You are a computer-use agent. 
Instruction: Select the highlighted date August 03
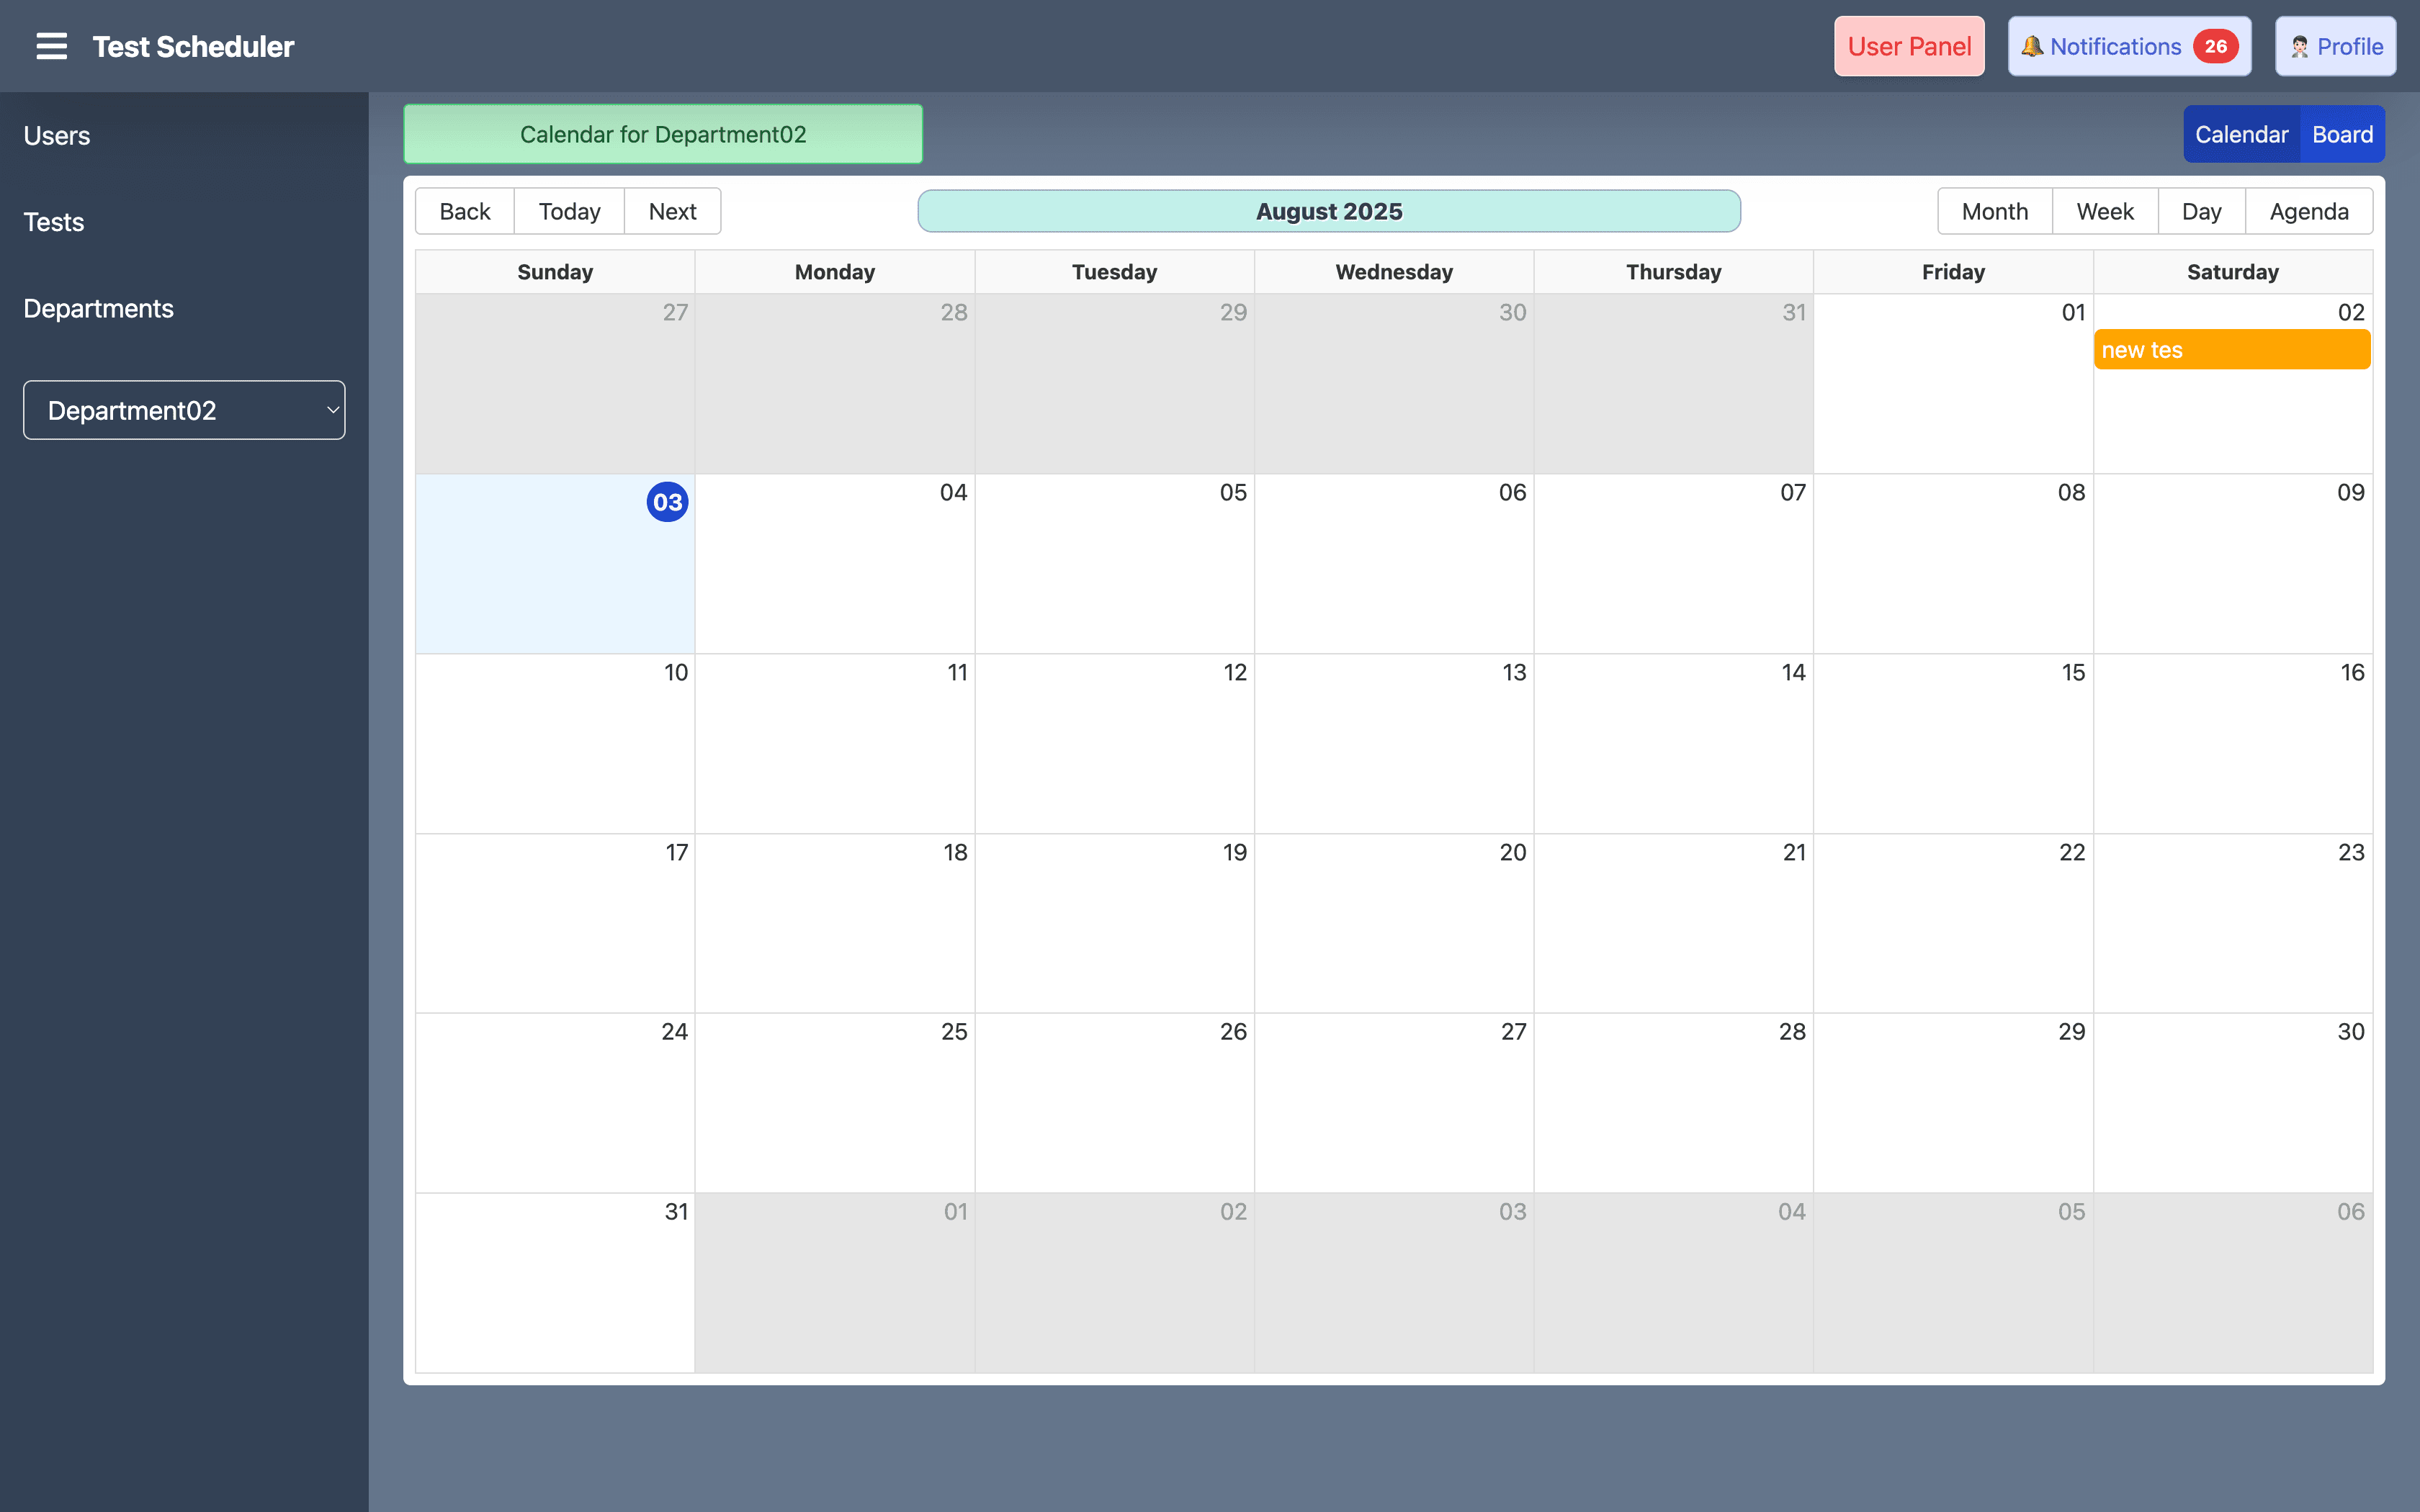coord(666,501)
